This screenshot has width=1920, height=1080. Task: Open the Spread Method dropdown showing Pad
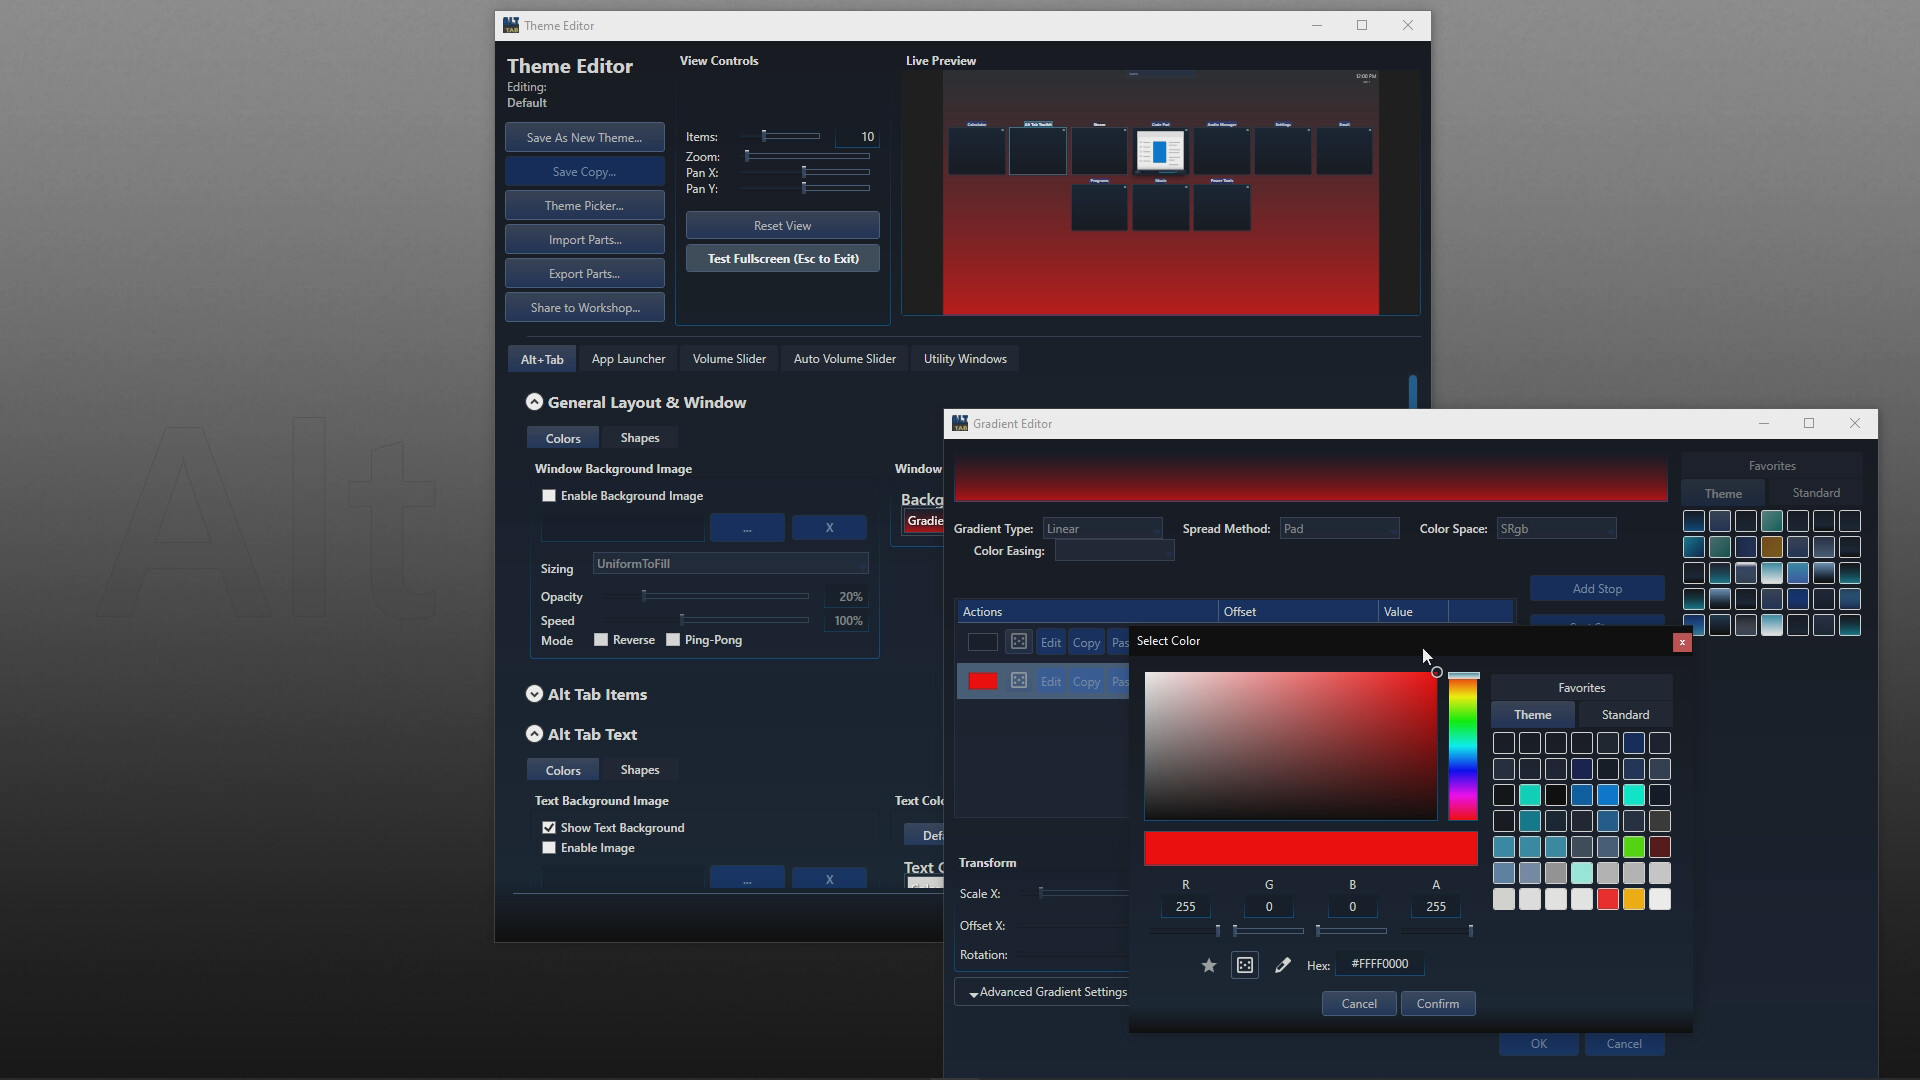coord(1339,528)
